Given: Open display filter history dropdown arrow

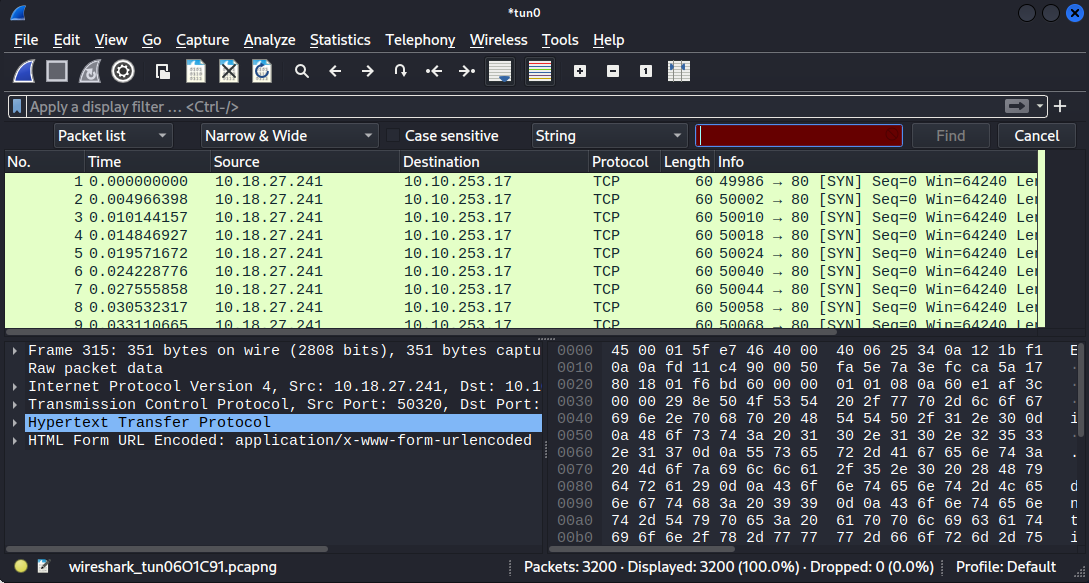Looking at the screenshot, I should pos(1040,106).
